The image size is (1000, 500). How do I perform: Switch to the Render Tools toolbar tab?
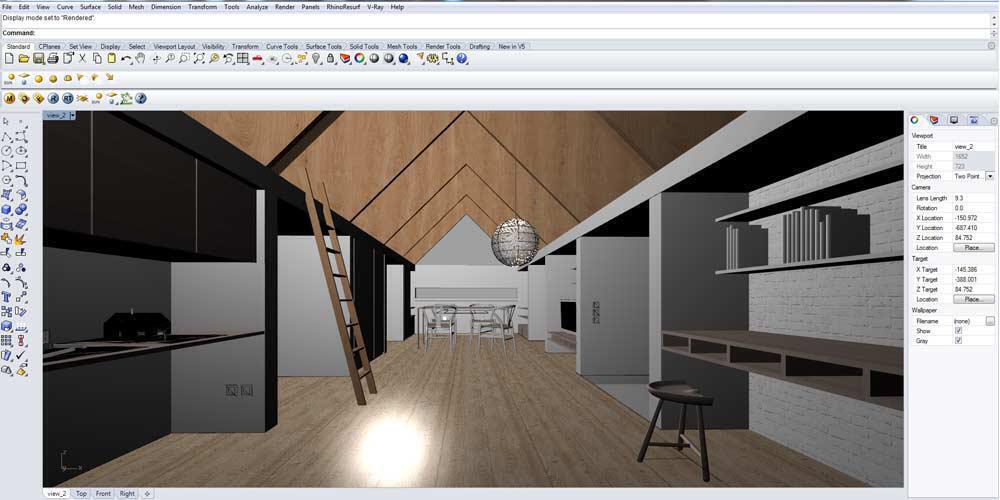[x=443, y=47]
